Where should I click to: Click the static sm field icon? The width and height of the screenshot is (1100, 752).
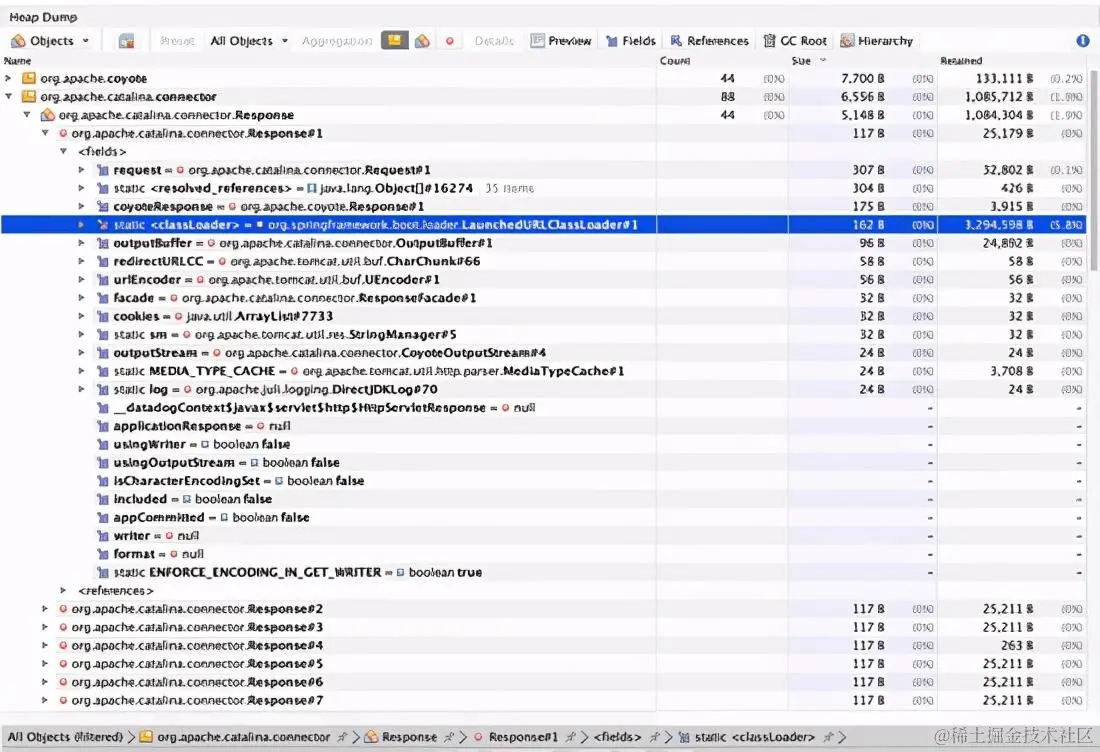click(102, 335)
